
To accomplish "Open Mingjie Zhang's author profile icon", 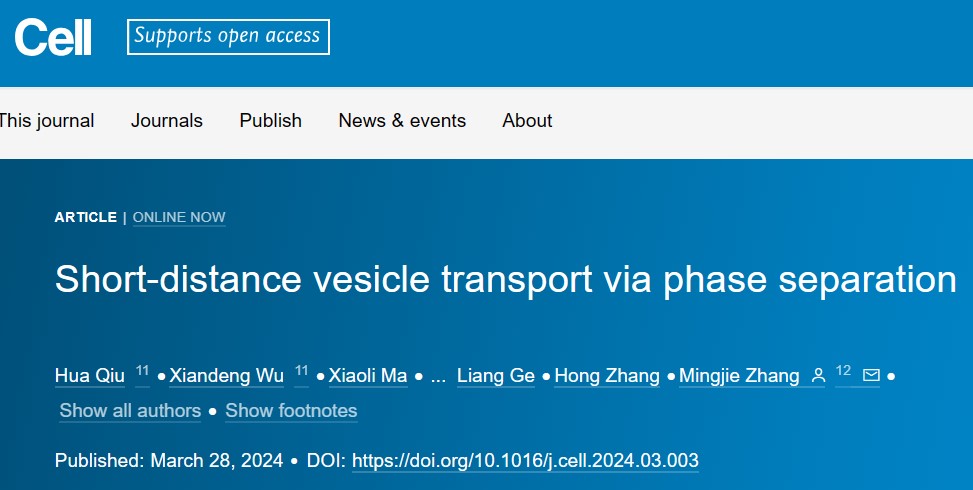I will (x=818, y=375).
